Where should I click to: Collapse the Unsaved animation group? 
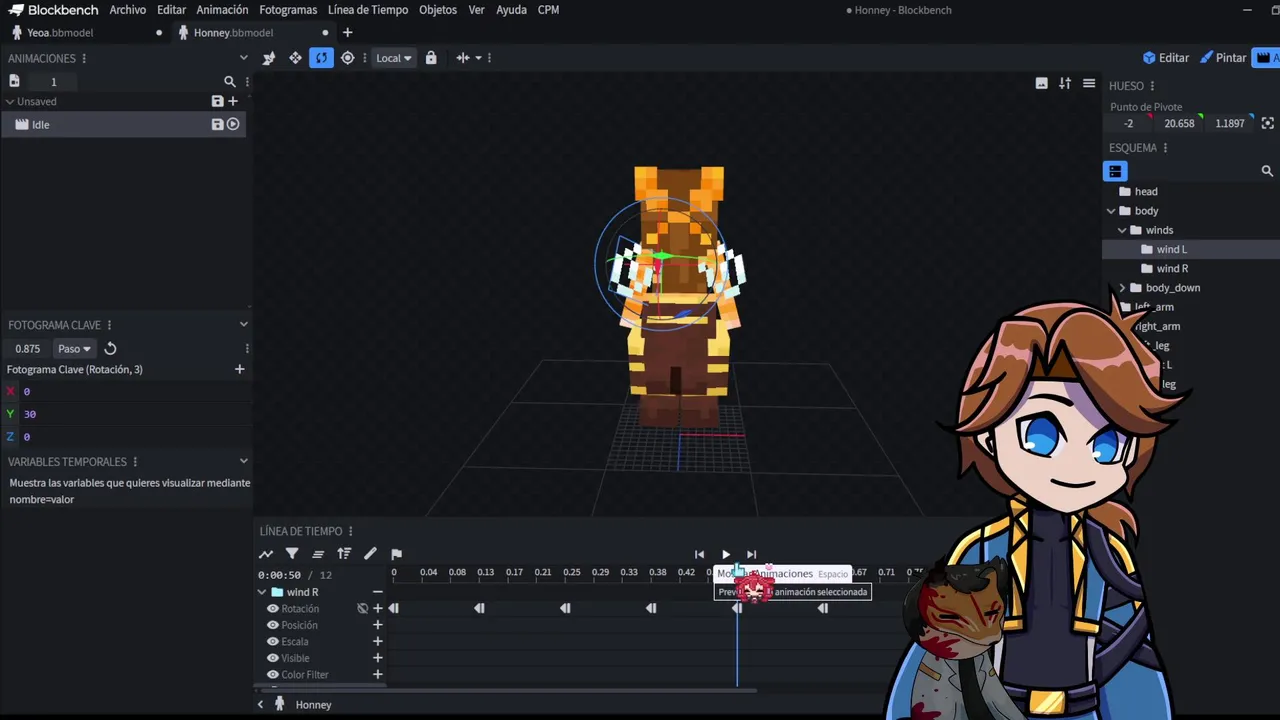(x=10, y=101)
